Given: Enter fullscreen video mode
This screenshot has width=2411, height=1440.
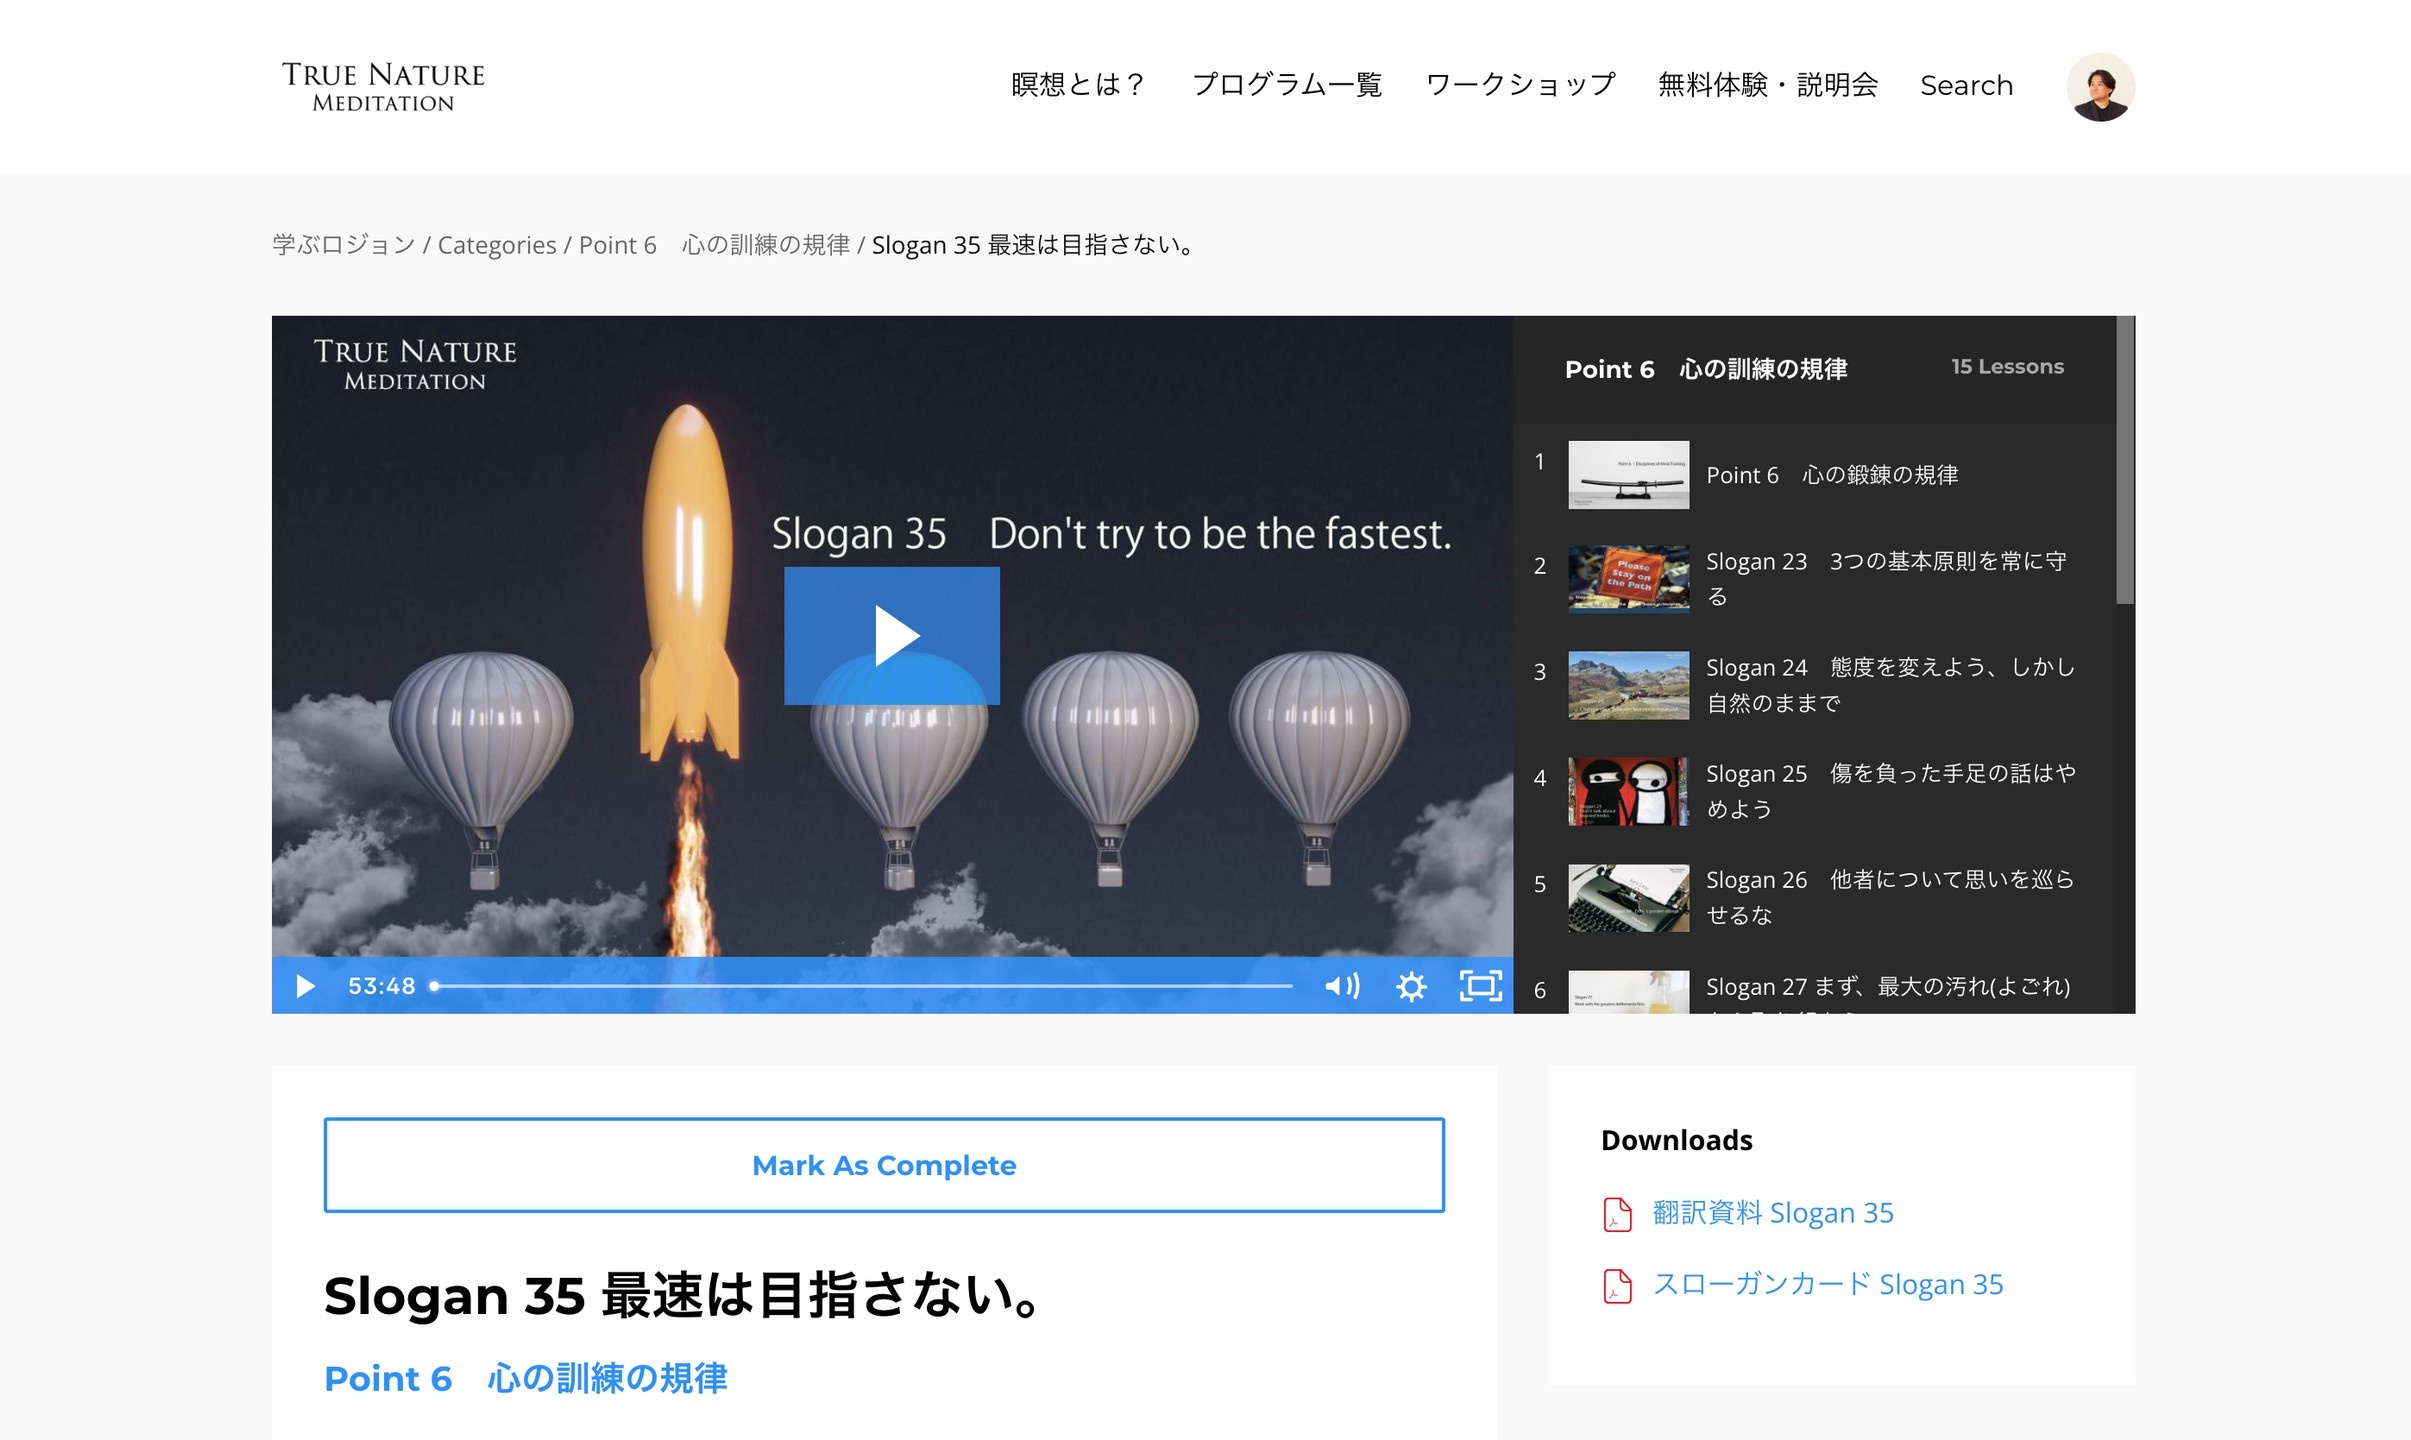Looking at the screenshot, I should (x=1480, y=986).
